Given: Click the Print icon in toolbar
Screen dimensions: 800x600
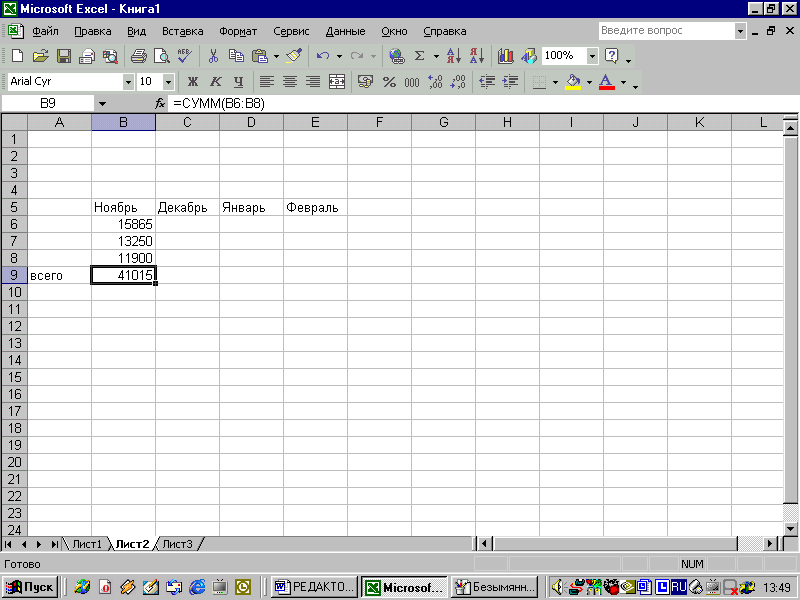Looking at the screenshot, I should click(x=138, y=56).
